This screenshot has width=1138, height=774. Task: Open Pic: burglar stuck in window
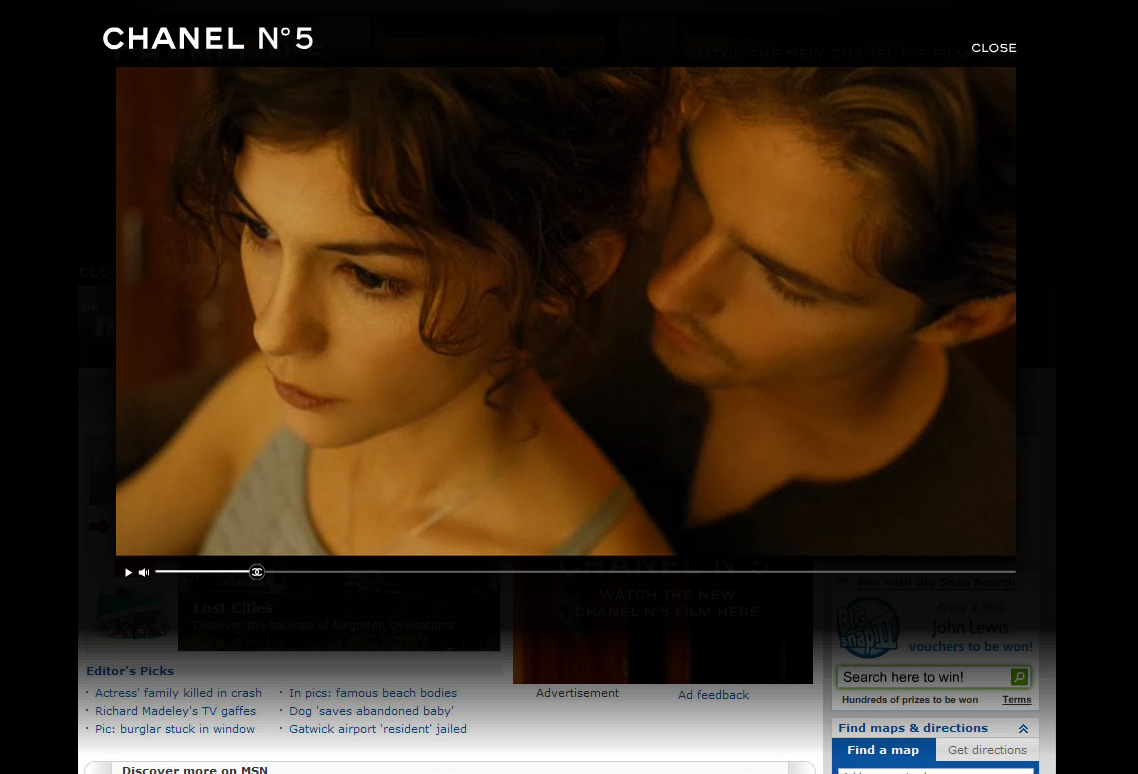tap(175, 729)
